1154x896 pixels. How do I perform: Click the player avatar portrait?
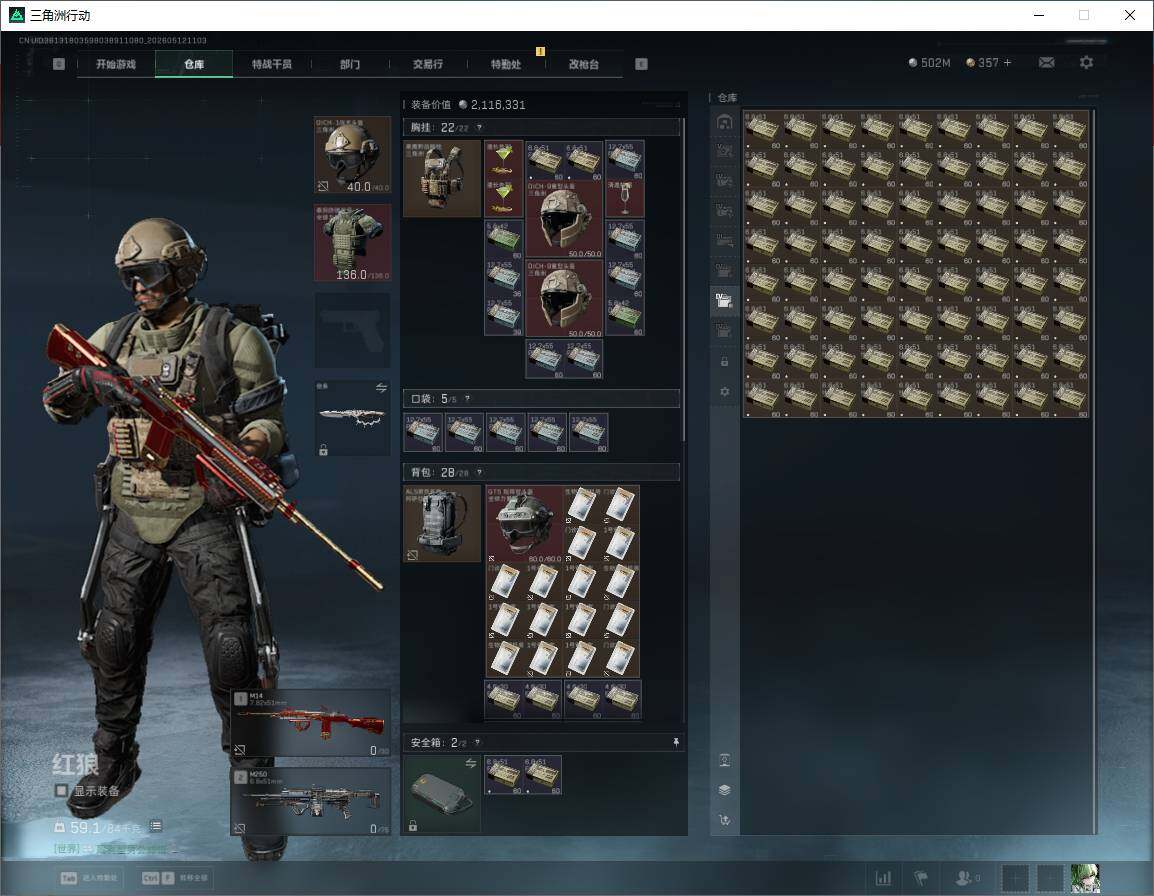(x=1085, y=878)
